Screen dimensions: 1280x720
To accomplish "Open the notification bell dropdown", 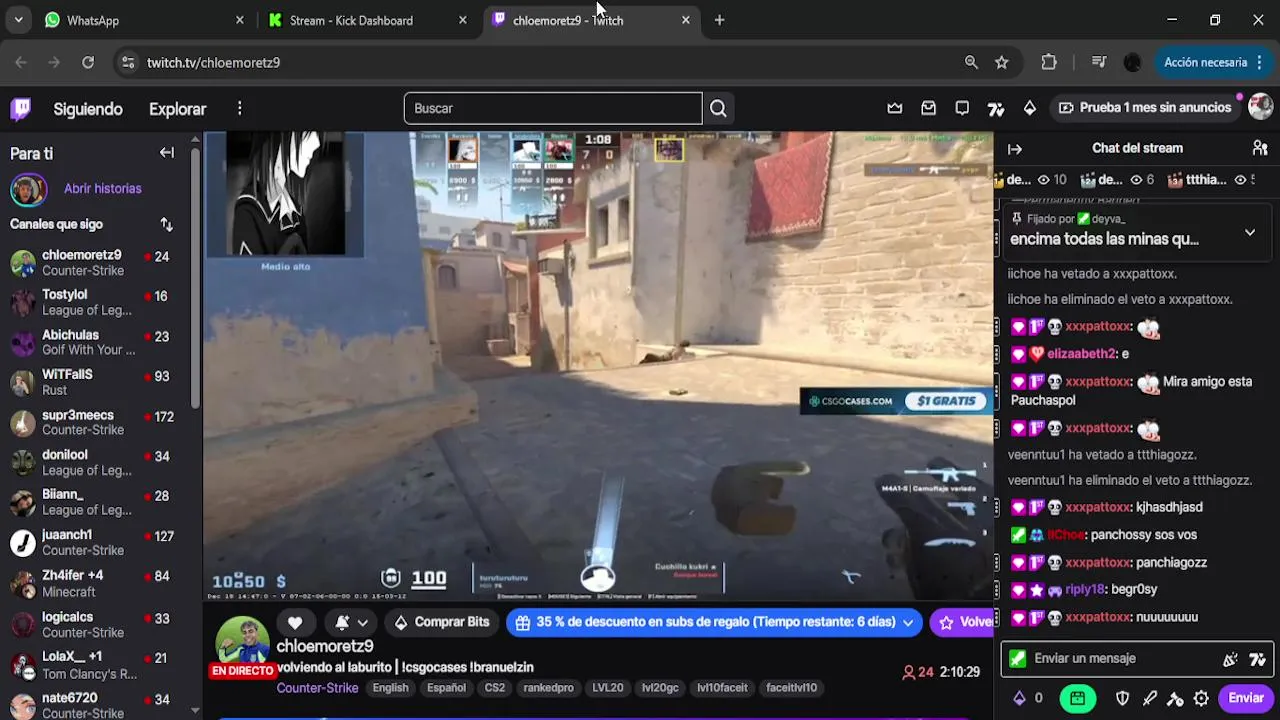I will coord(351,622).
